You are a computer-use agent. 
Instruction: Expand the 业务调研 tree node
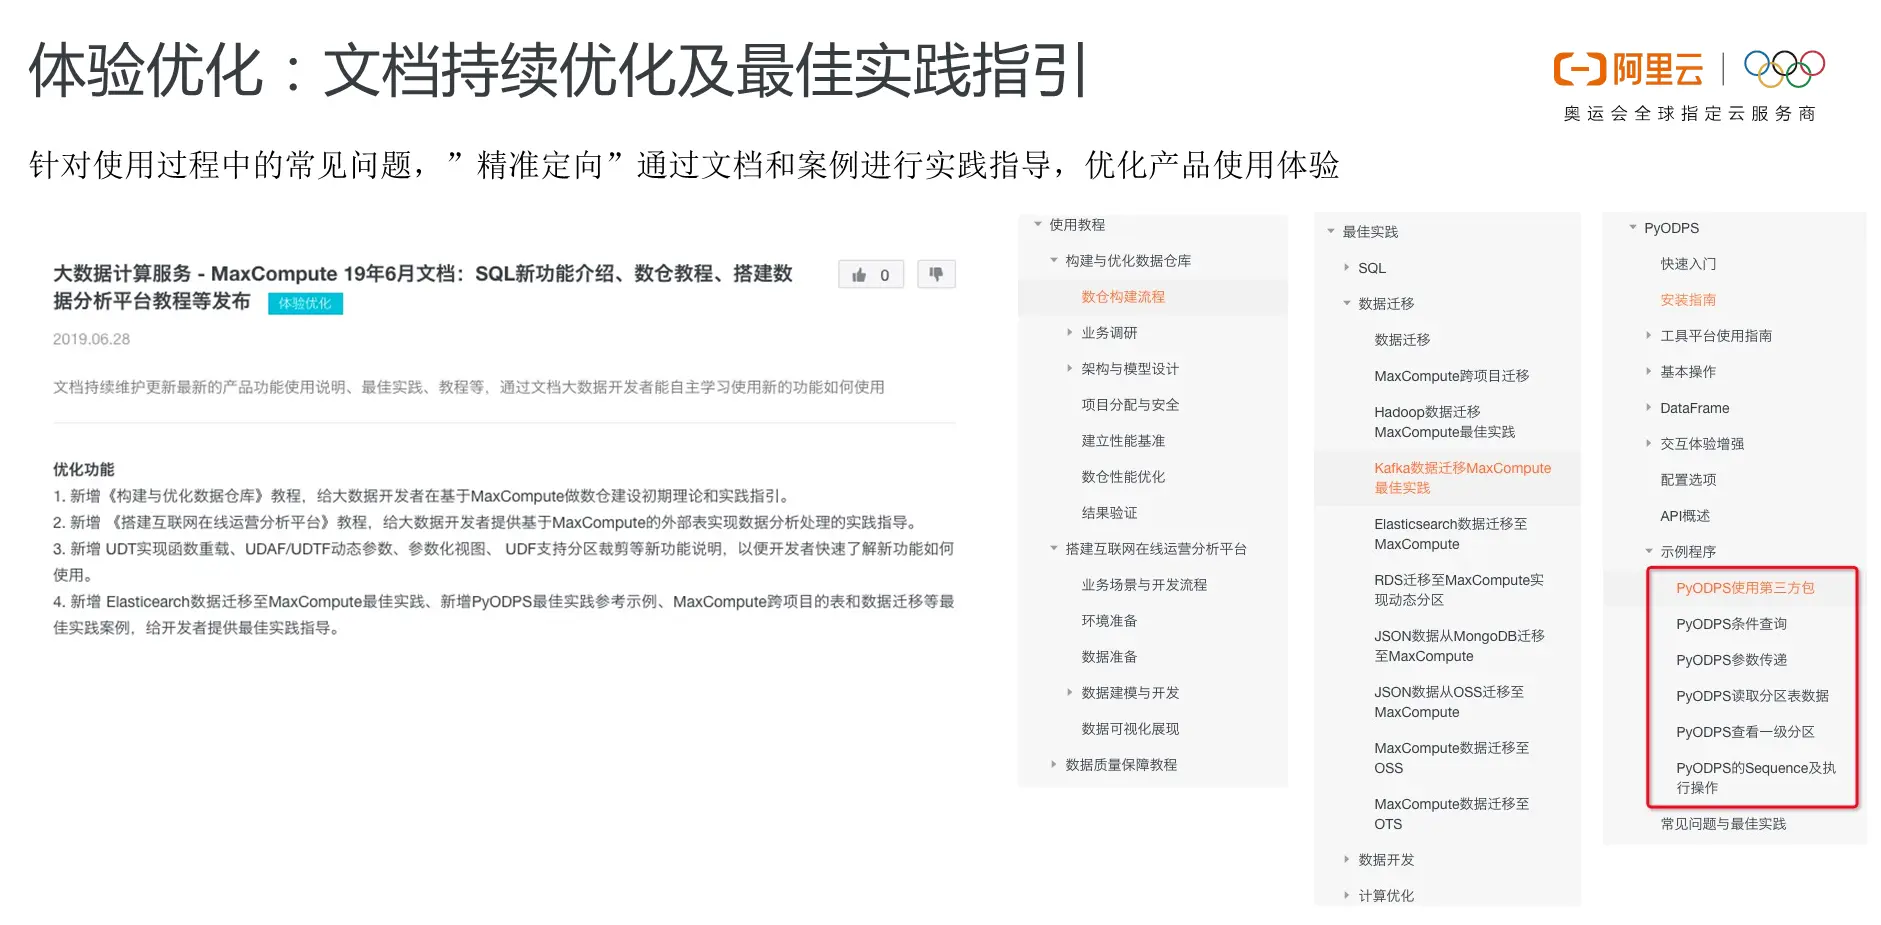[x=1070, y=332]
